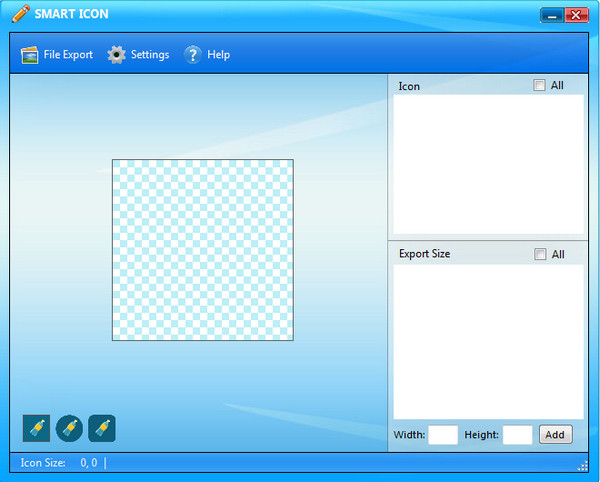Screen dimensions: 600x482
Task: Select the square shape icon style
Action: coord(36,428)
